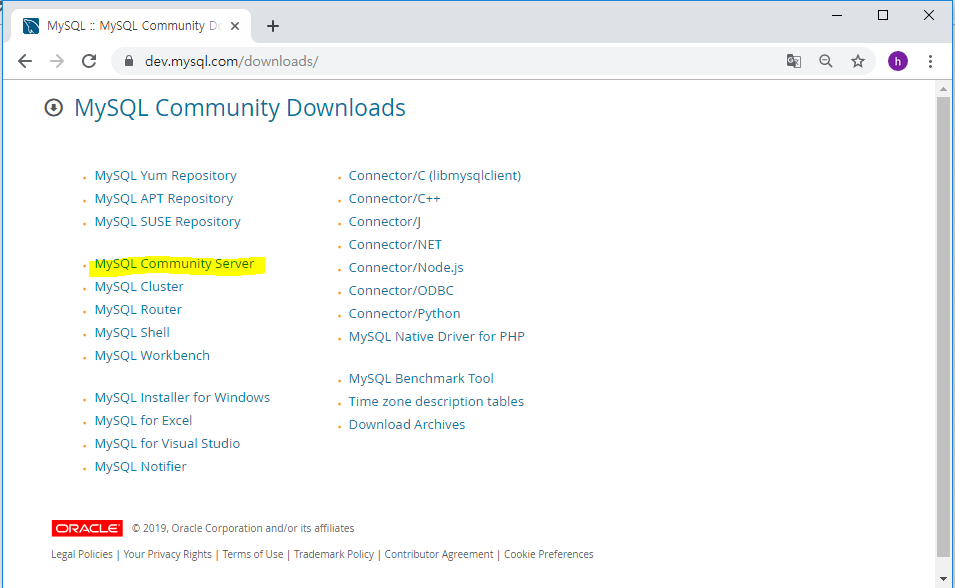Open Trademark Policy footer link
The height and width of the screenshot is (588, 955).
(x=334, y=554)
